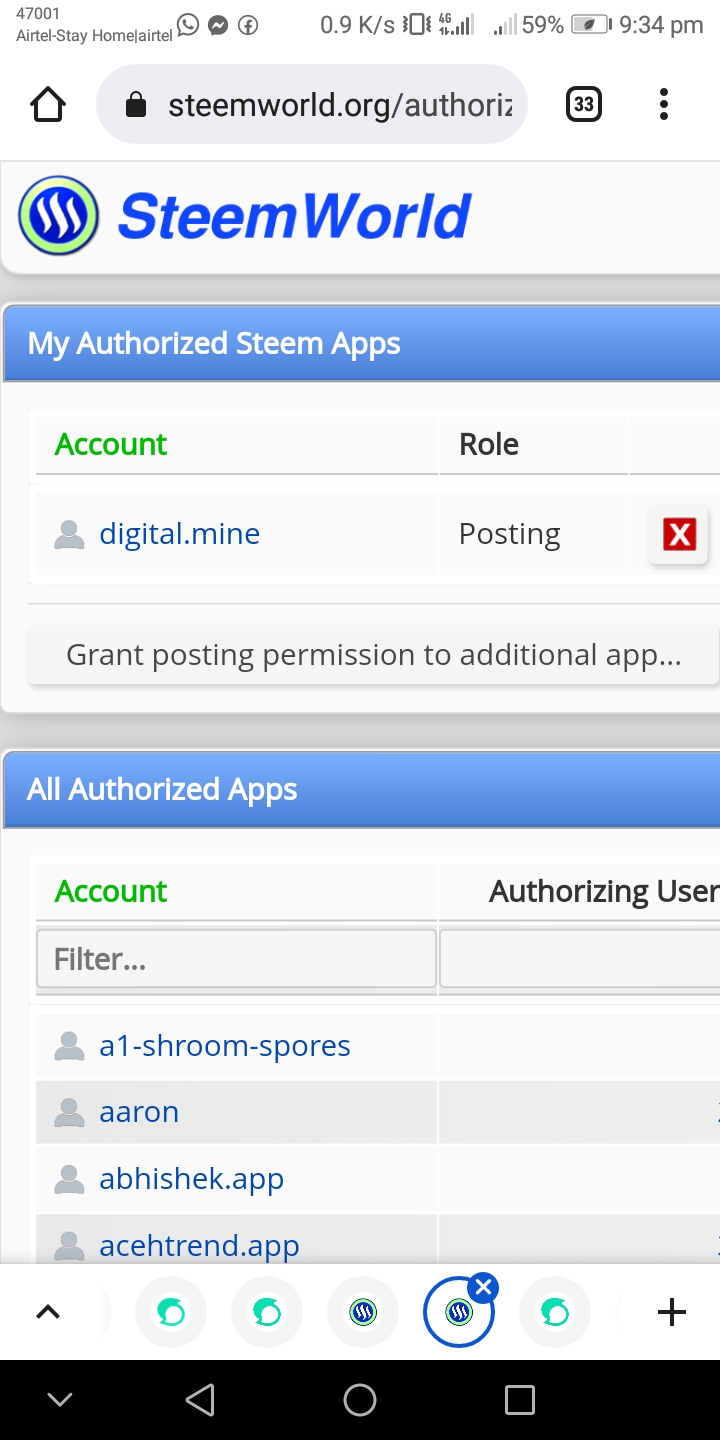Collapse keyboard with the navigation down chevron
This screenshot has height=1440, width=720.
60,1400
